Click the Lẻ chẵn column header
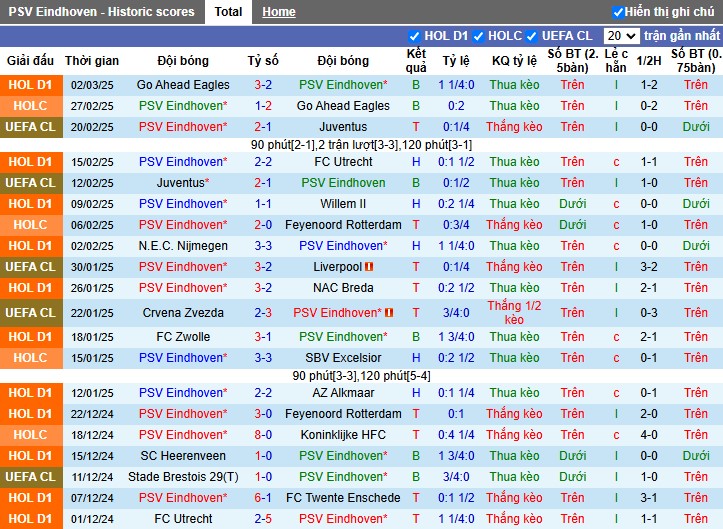 click(616, 60)
